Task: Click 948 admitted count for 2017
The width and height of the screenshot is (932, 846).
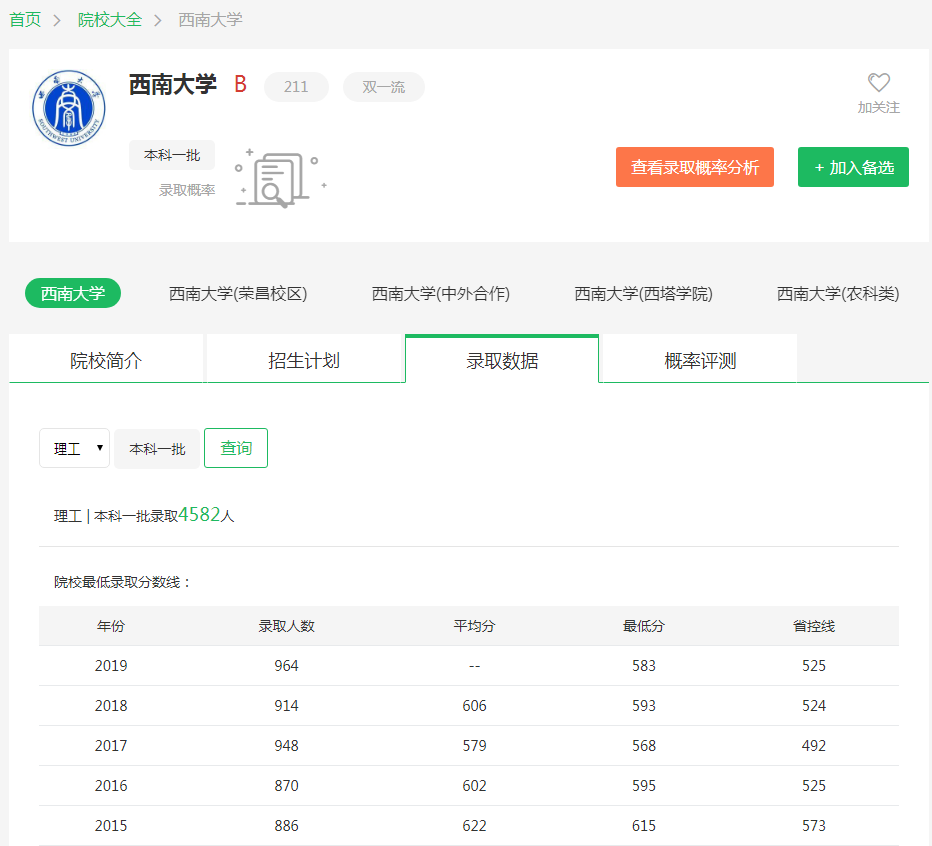Action: click(x=286, y=746)
